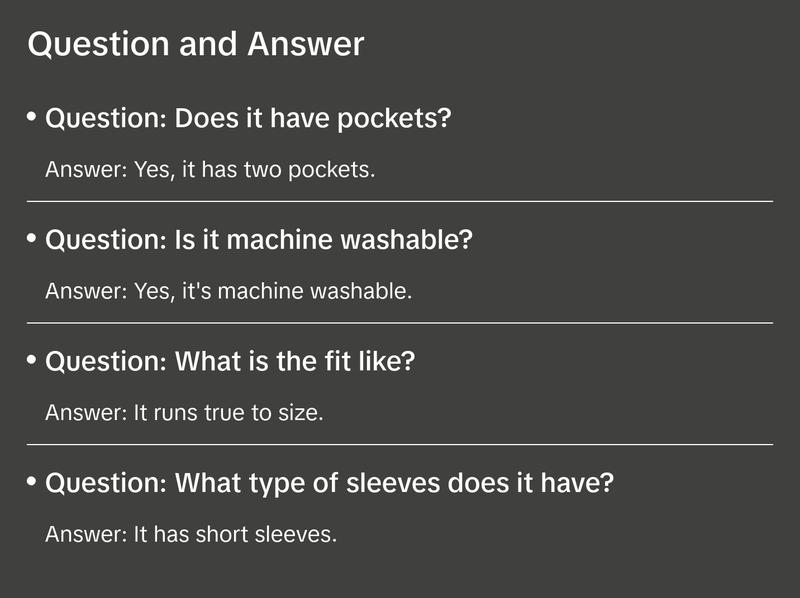Select the text 'It runs true to size.'
Screen dimensions: 800x598
(228, 413)
